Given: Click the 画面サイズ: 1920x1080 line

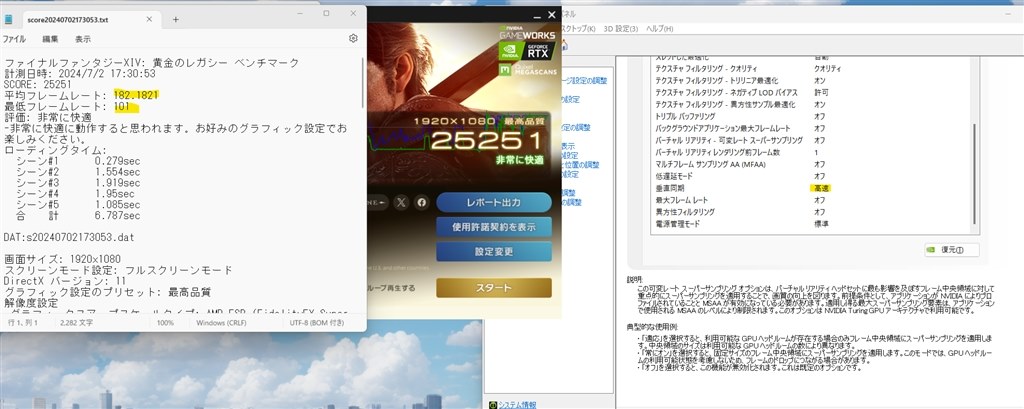Looking at the screenshot, I should [62, 259].
